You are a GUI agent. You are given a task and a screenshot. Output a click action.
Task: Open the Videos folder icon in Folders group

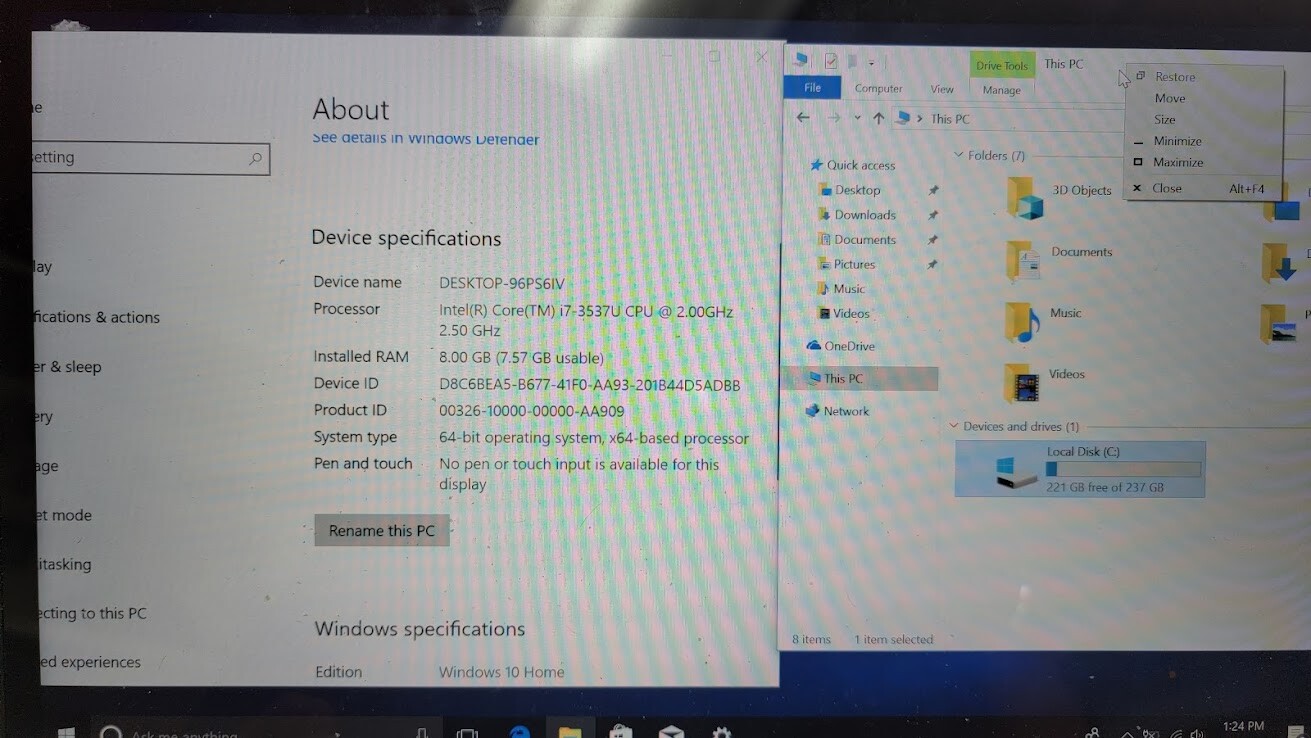[x=1022, y=383]
